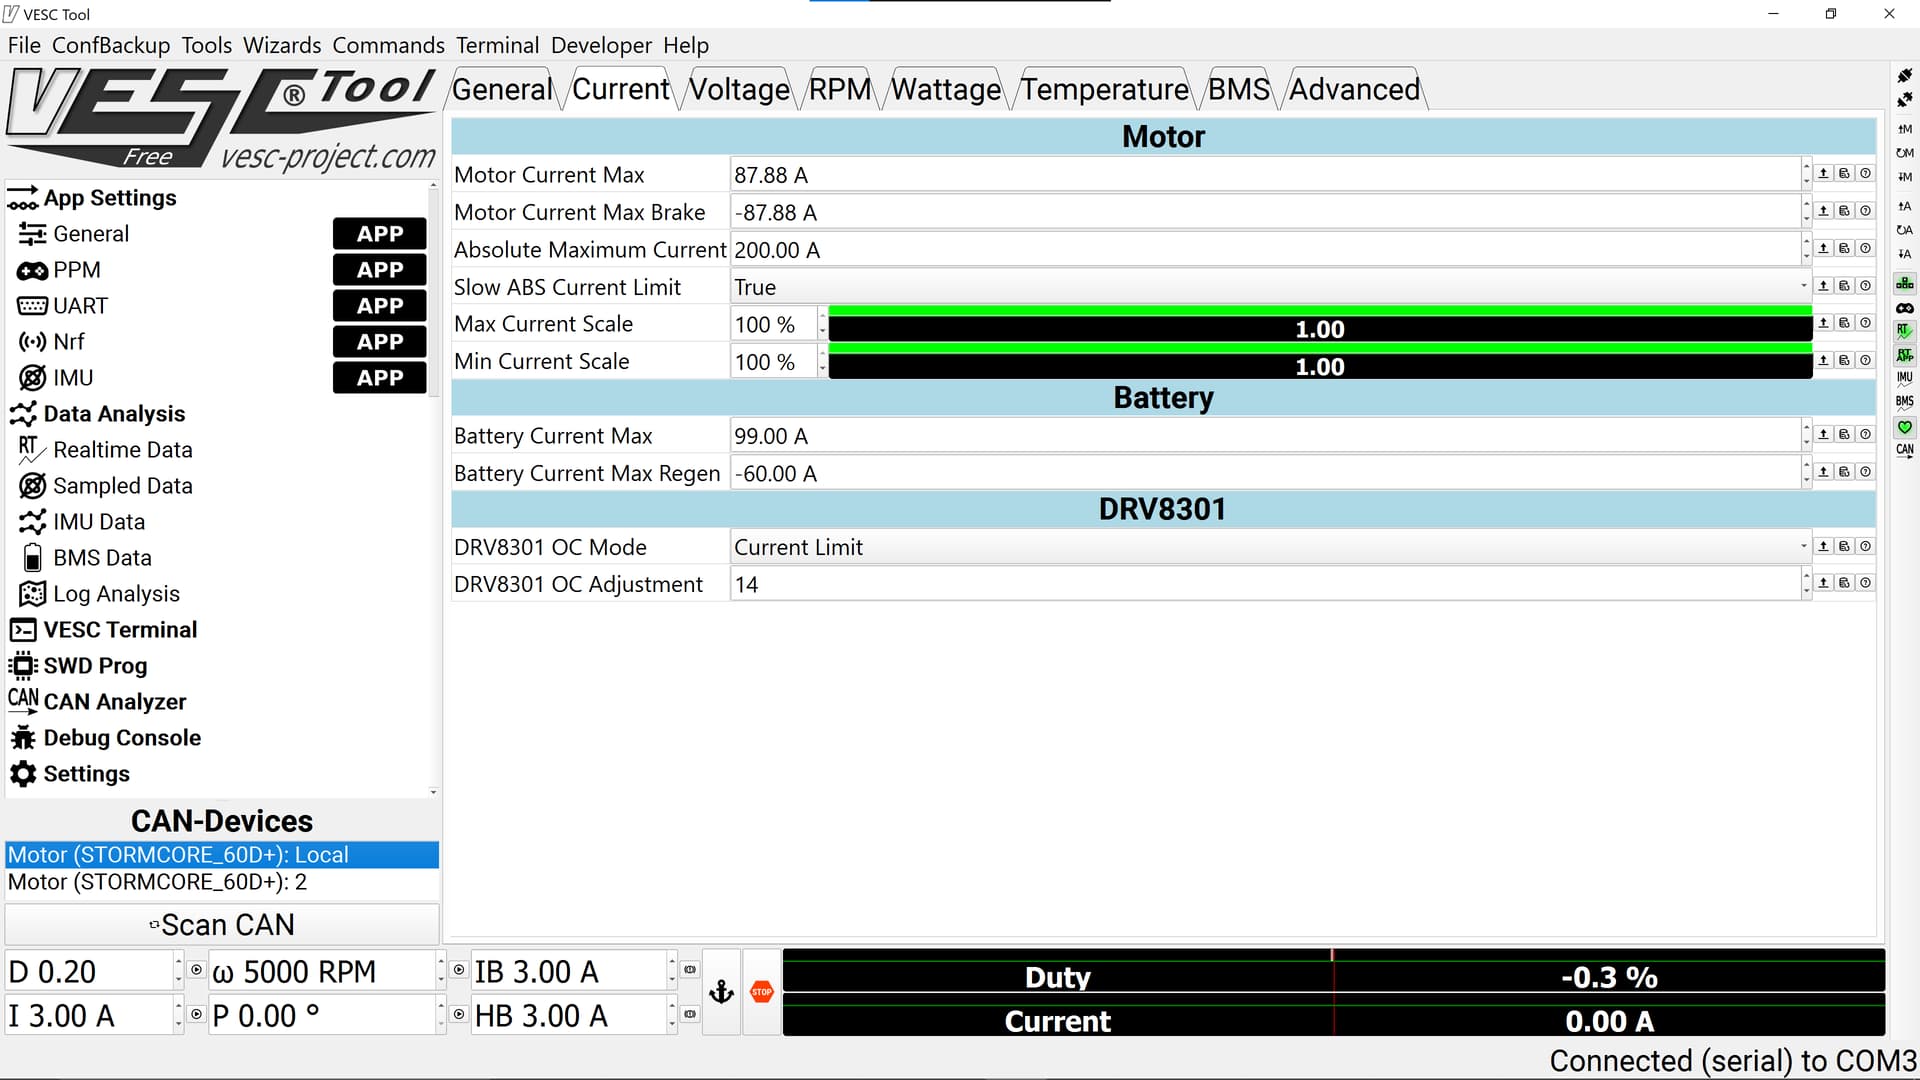Toggle the green heart alive-packets button
The width and height of the screenshot is (1920, 1080).
1904,427
